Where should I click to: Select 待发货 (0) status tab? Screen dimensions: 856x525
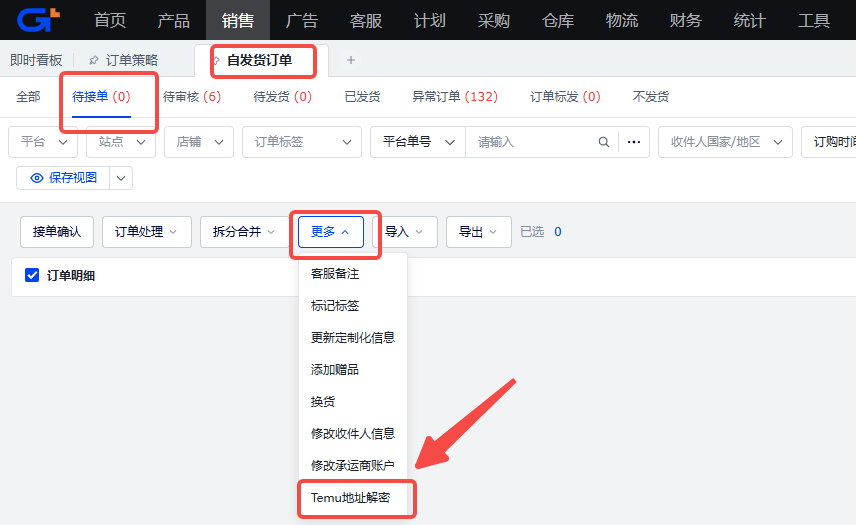(283, 97)
